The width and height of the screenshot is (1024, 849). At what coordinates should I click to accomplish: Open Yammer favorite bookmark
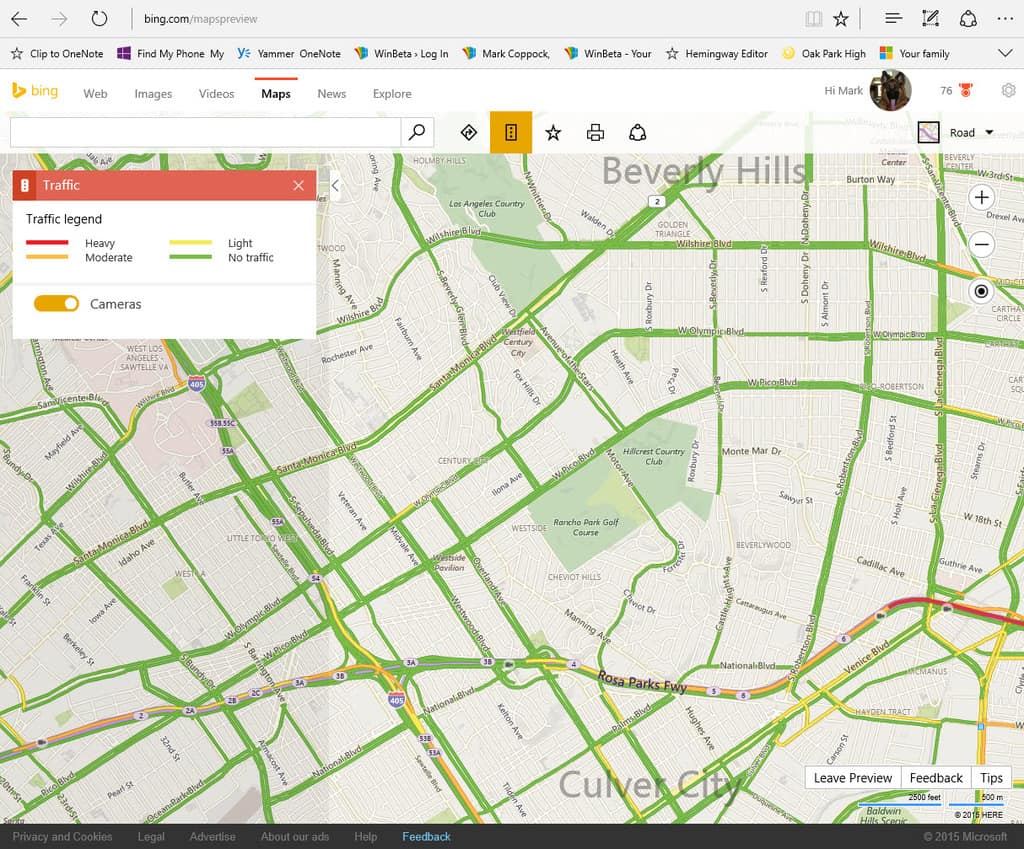(x=289, y=54)
